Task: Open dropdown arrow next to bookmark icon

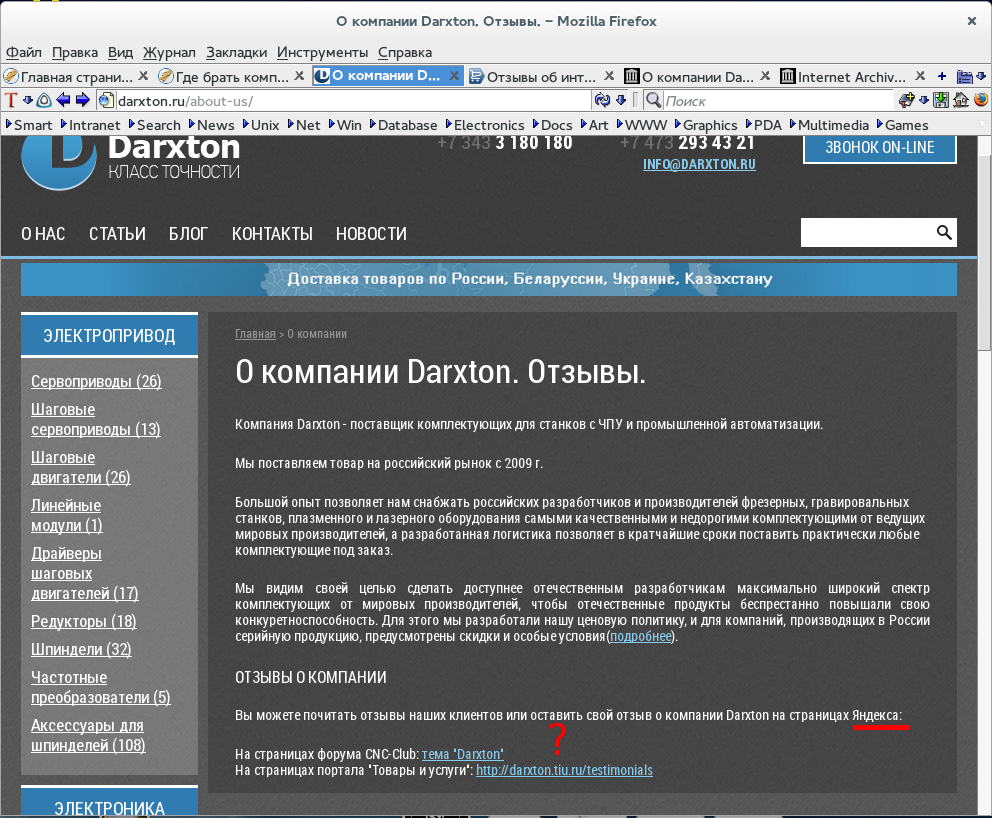Action: click(924, 100)
